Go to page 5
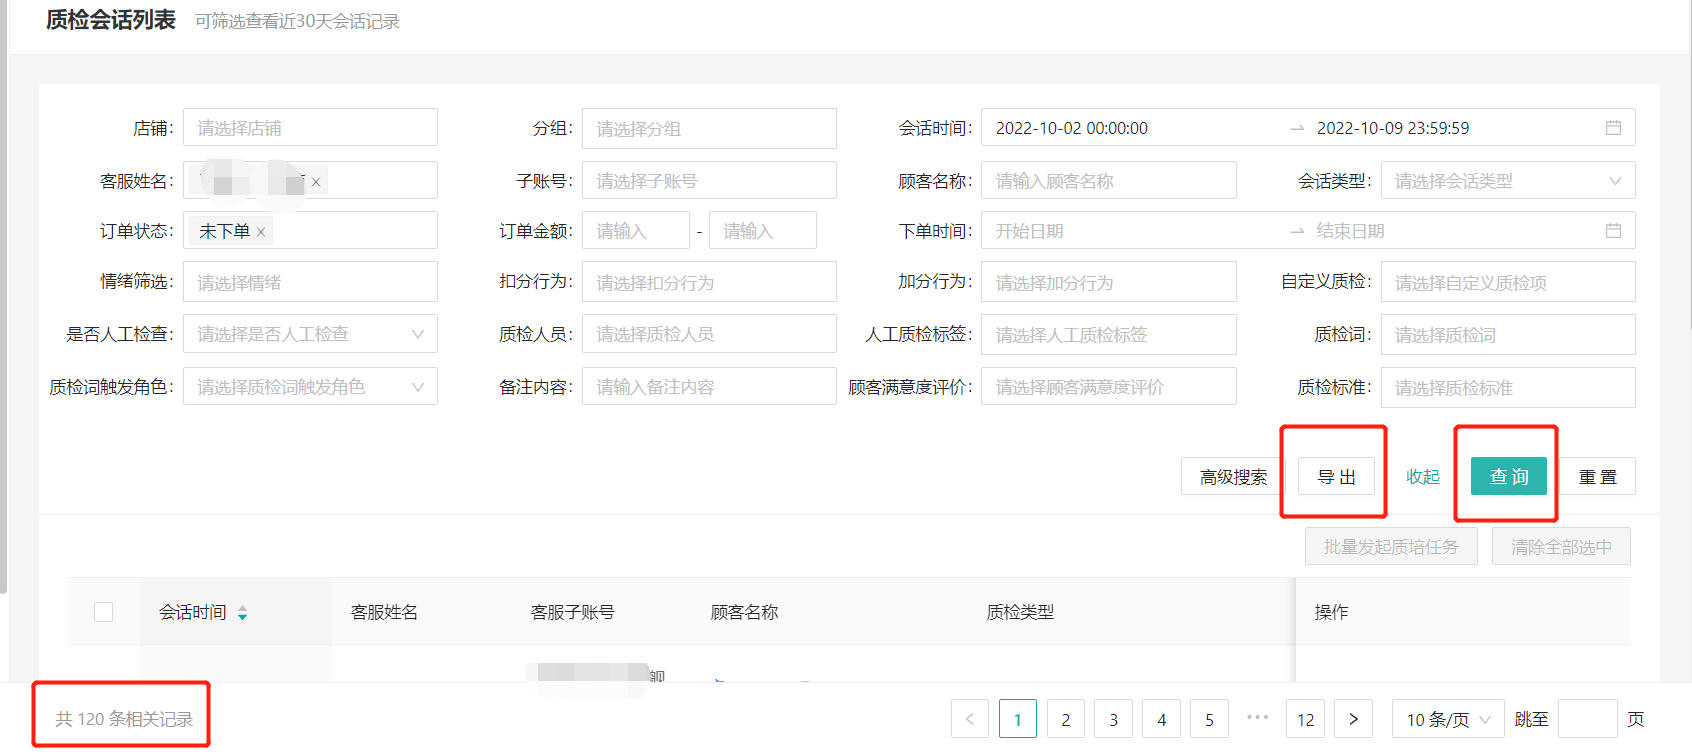This screenshot has width=1692, height=752. (x=1210, y=719)
